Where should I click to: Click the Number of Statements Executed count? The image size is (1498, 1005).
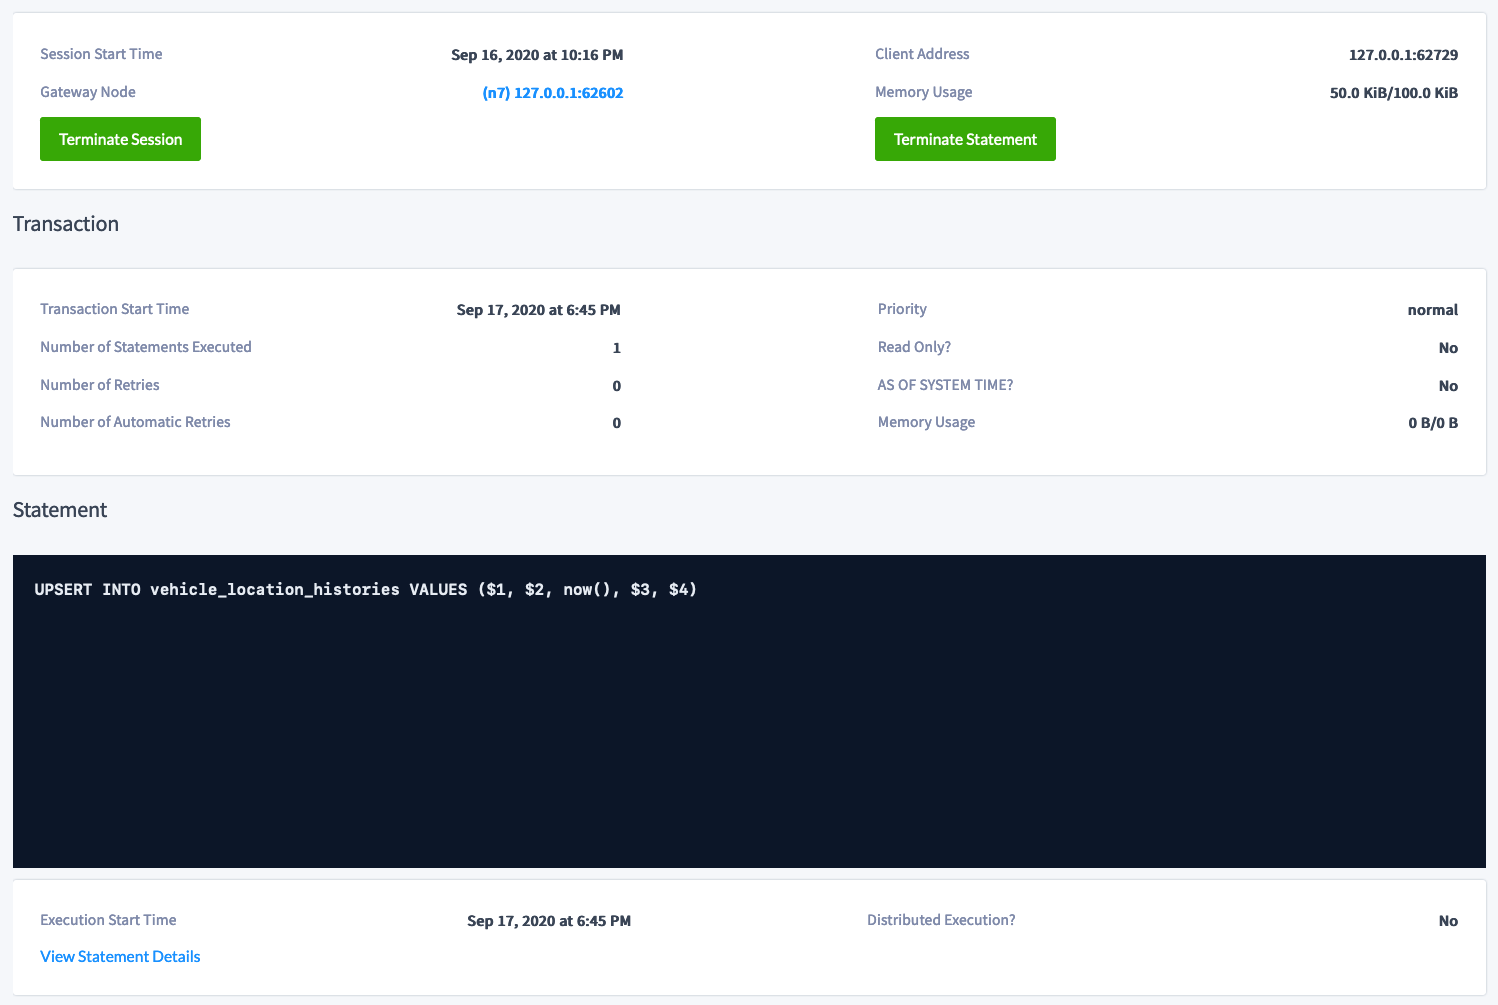616,348
